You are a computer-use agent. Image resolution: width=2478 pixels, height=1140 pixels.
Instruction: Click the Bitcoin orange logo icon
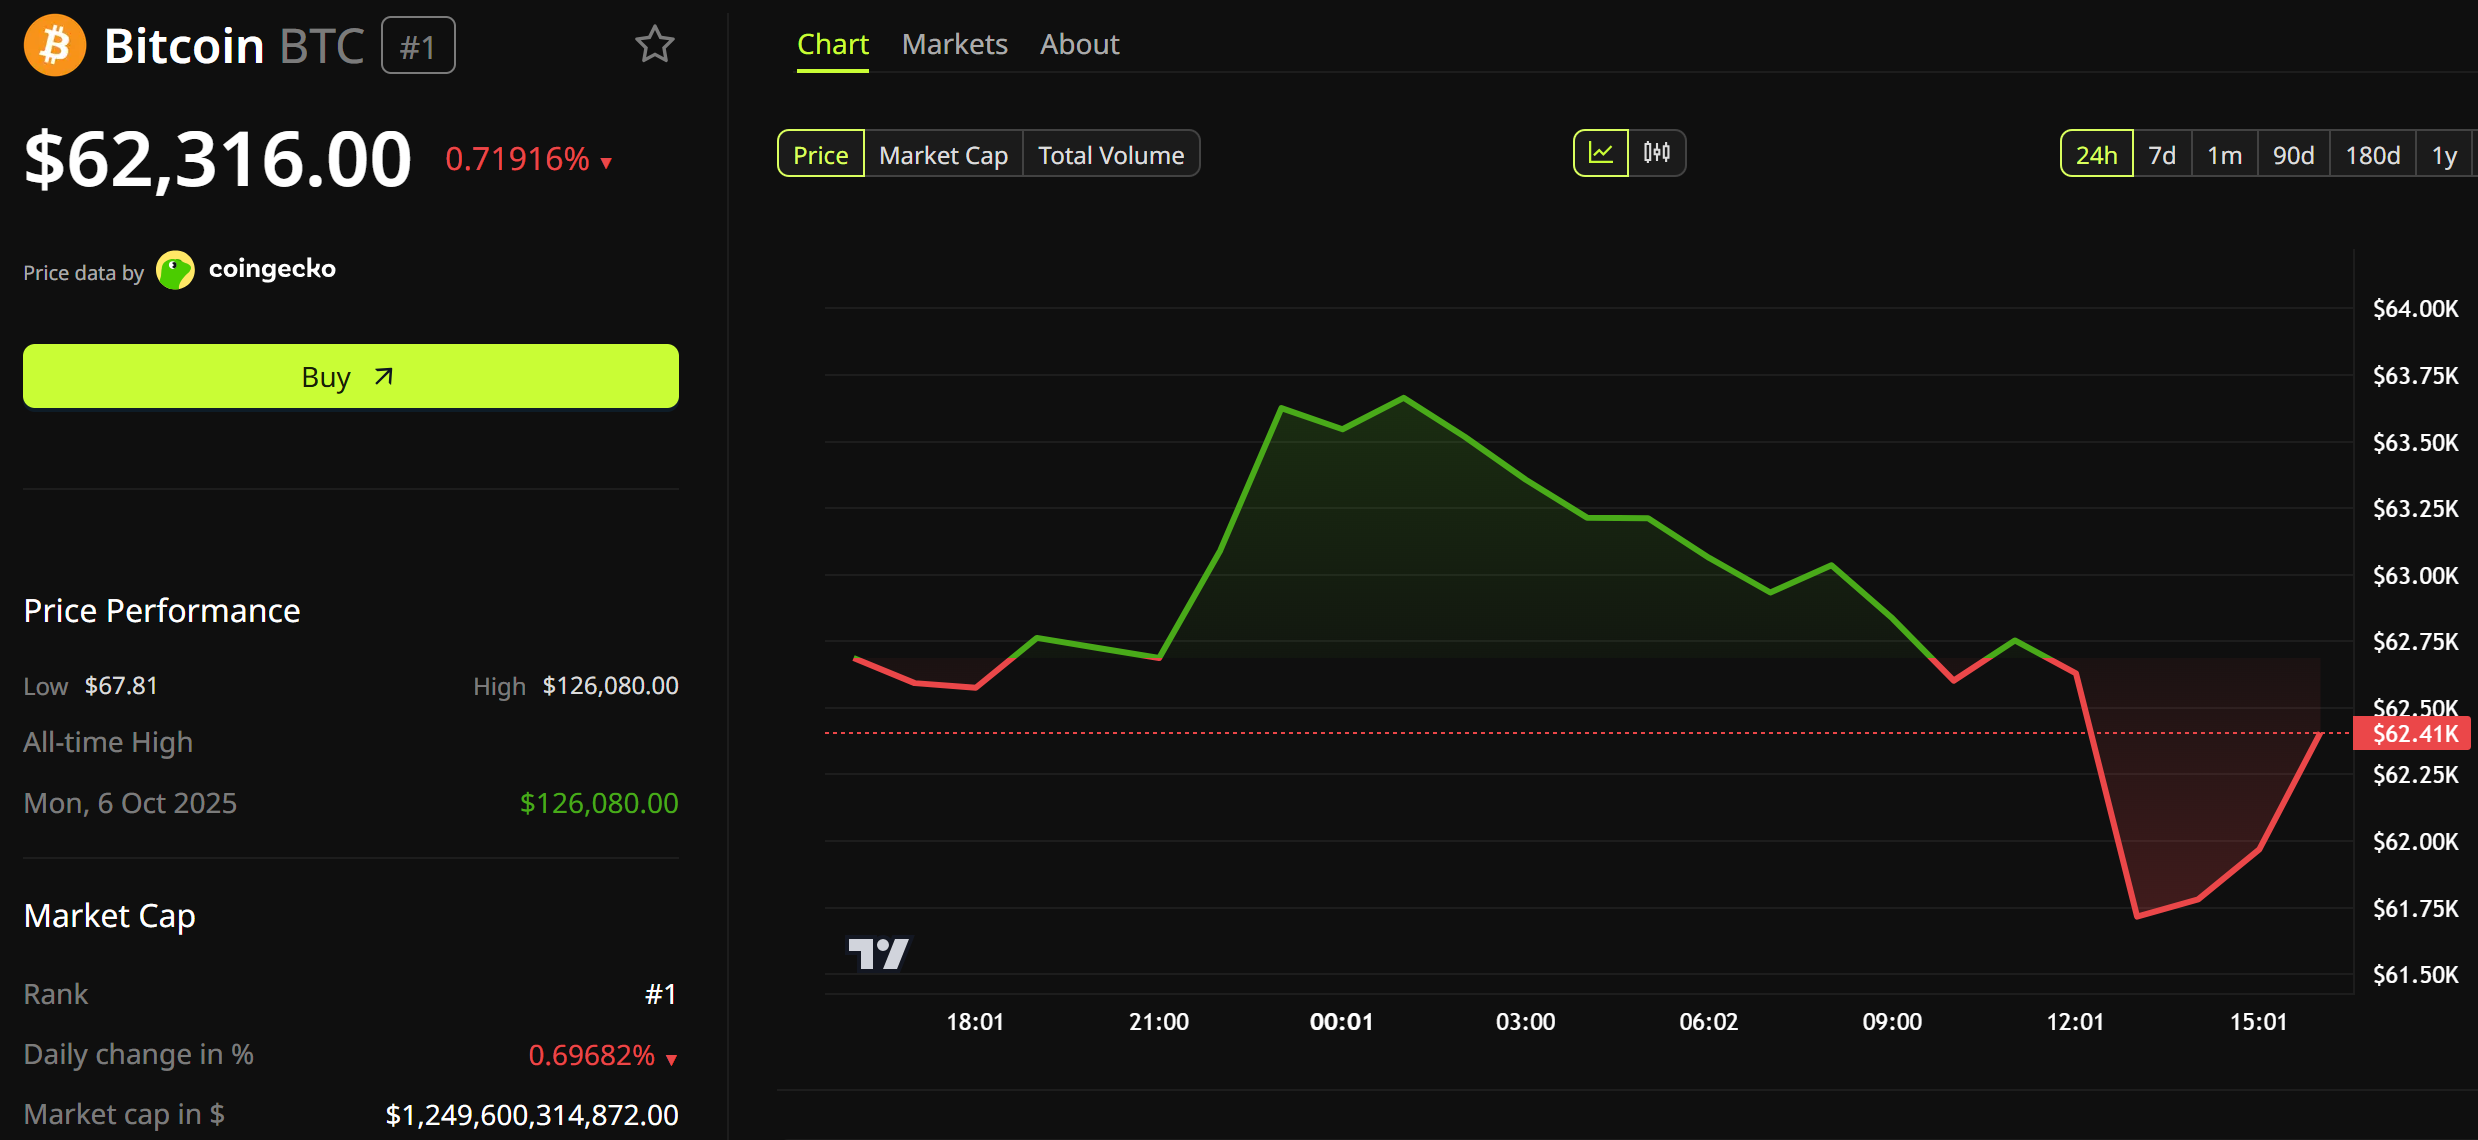[x=55, y=45]
